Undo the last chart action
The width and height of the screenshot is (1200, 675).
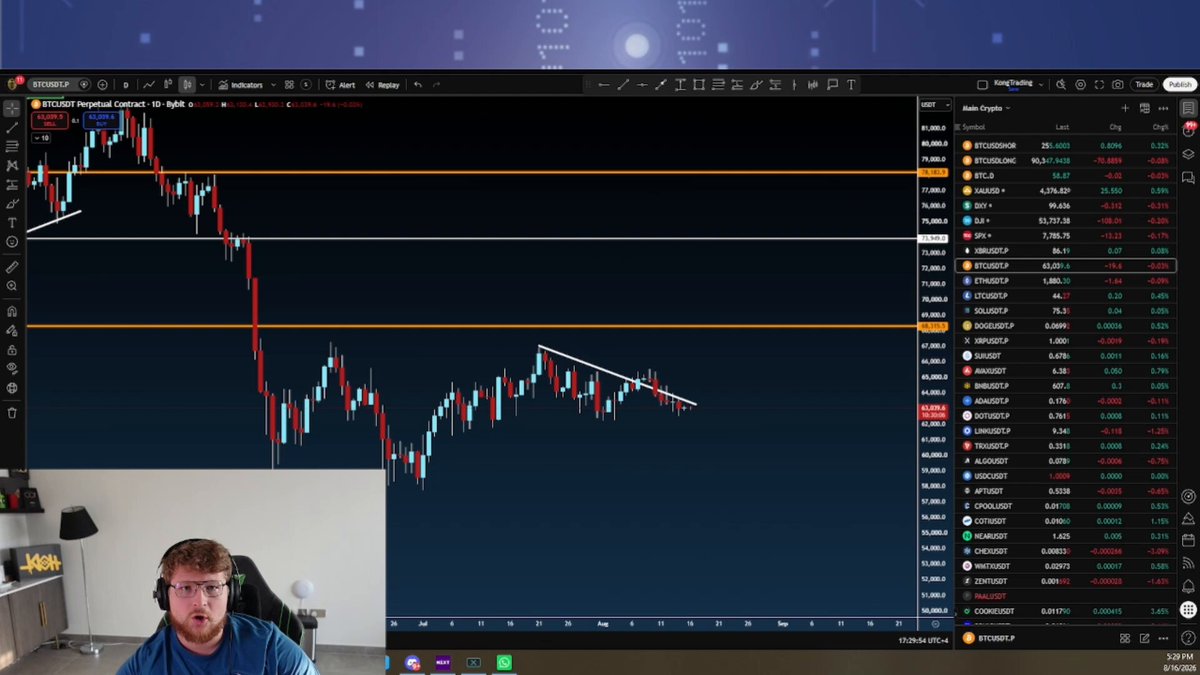[418, 85]
